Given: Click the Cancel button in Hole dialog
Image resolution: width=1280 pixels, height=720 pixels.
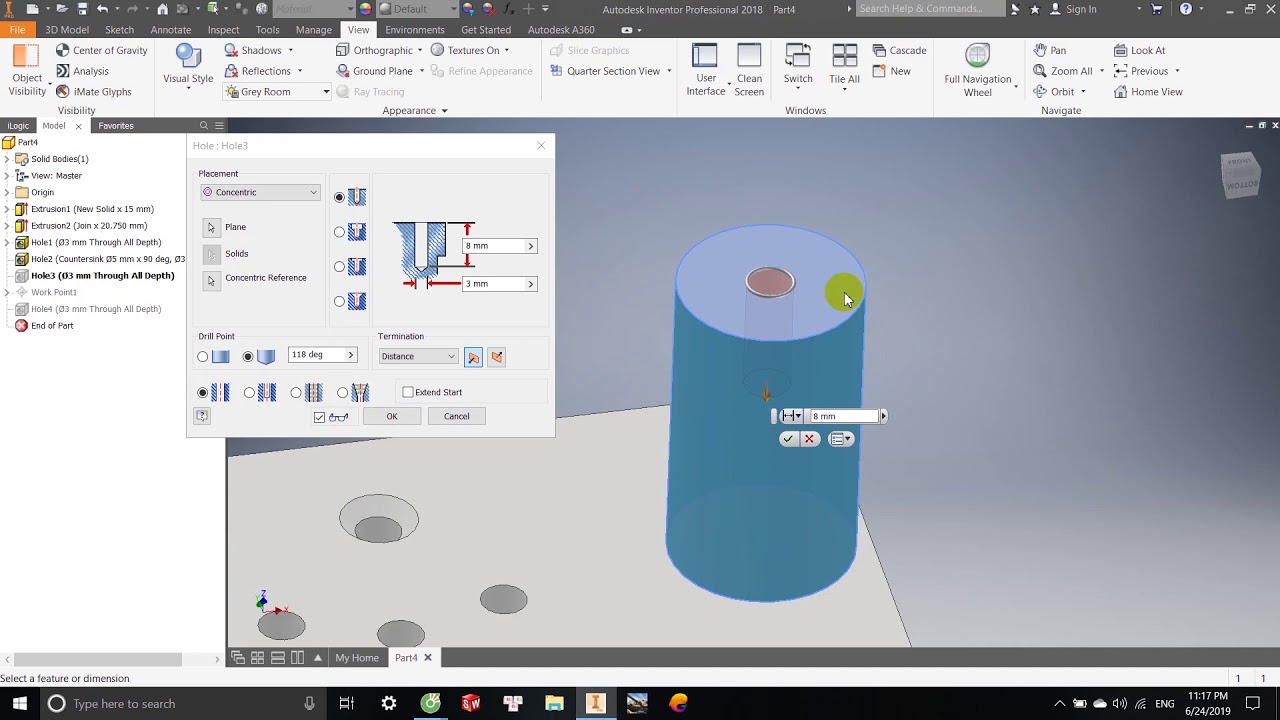Looking at the screenshot, I should point(456,417).
